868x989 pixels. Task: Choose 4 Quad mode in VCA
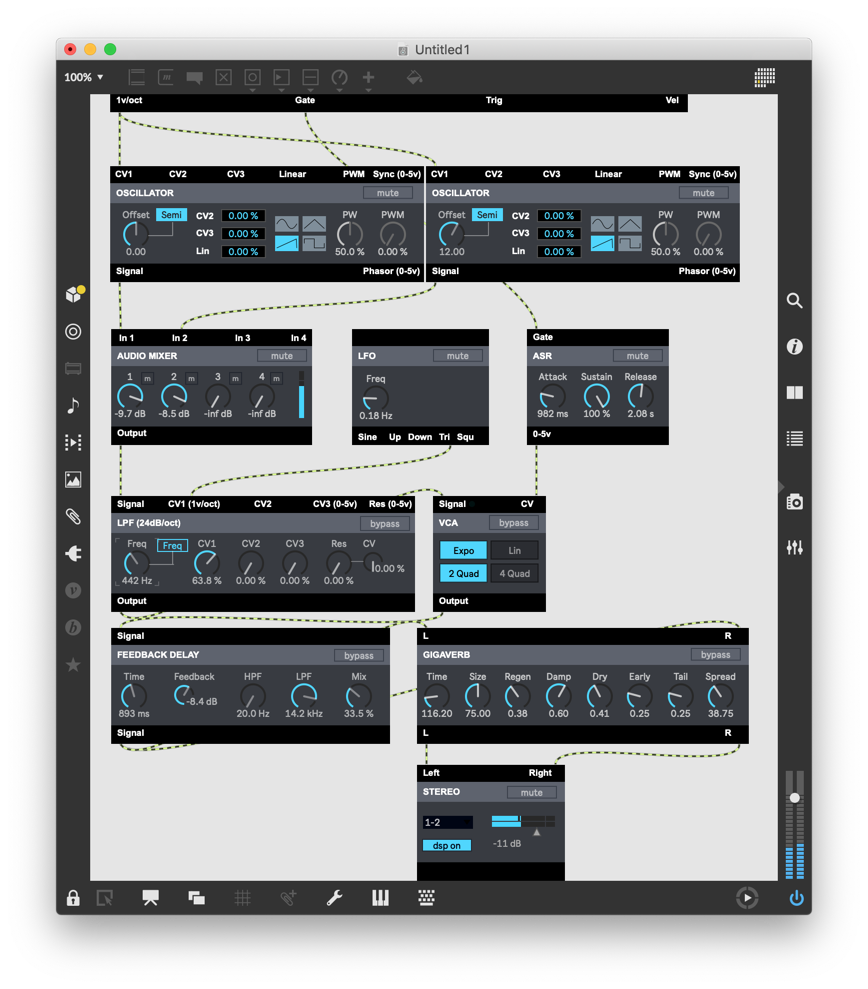click(x=515, y=573)
